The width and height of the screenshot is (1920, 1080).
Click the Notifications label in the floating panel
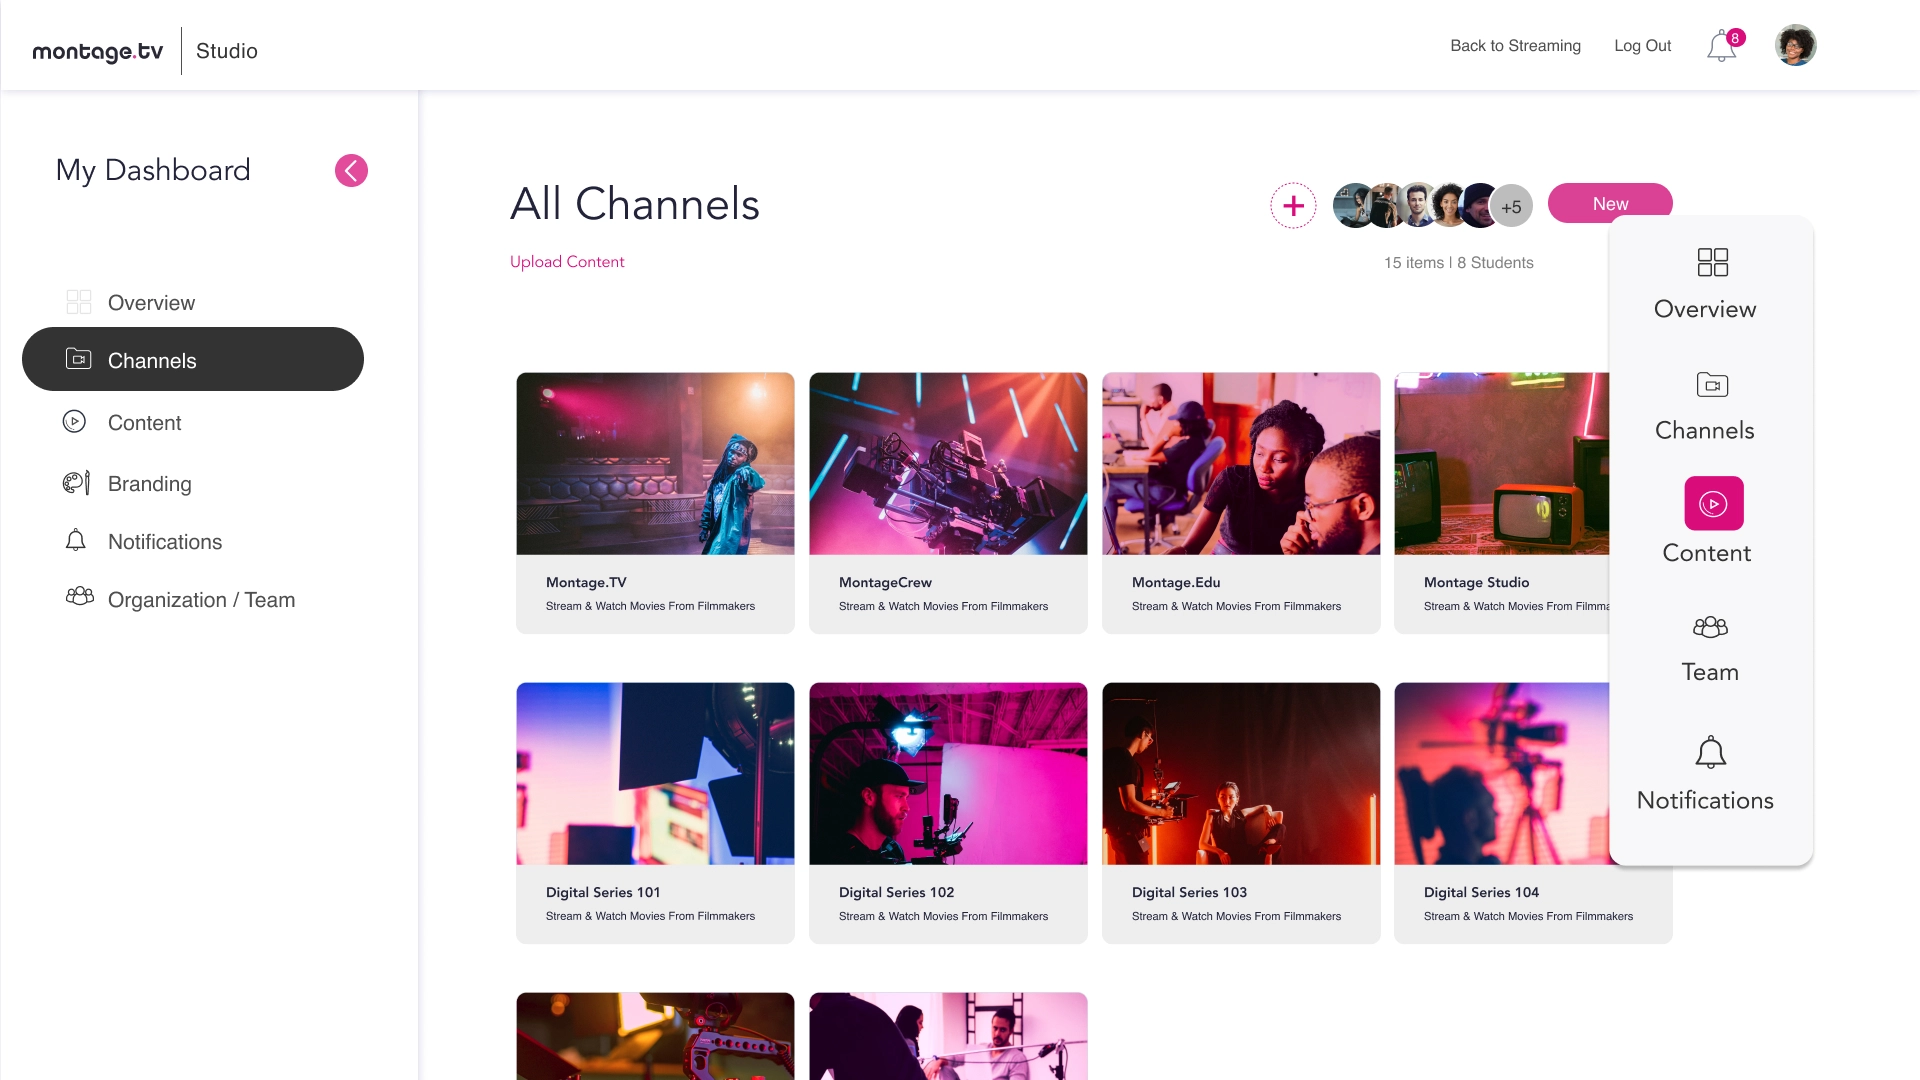pyautogui.click(x=1705, y=800)
